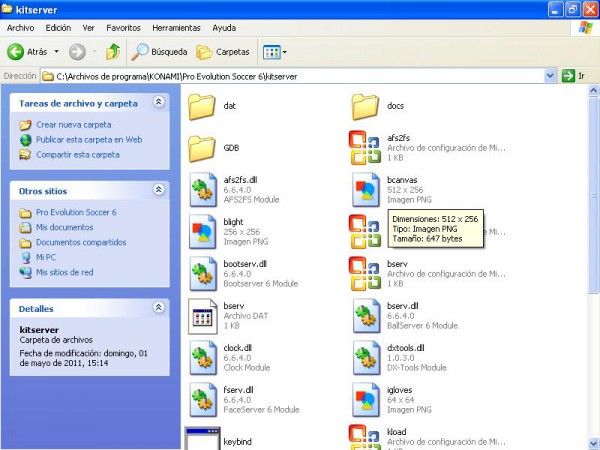
Task: Open the Atrás history dropdown arrow
Action: click(x=56, y=51)
